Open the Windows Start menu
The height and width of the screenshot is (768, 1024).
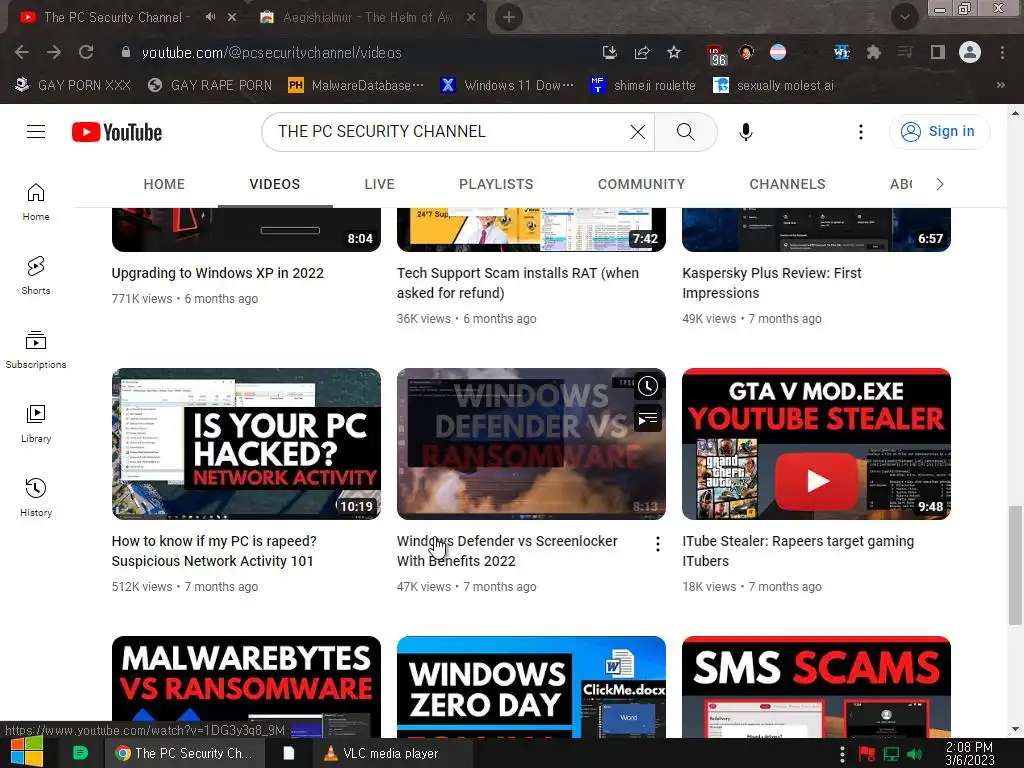[27, 753]
